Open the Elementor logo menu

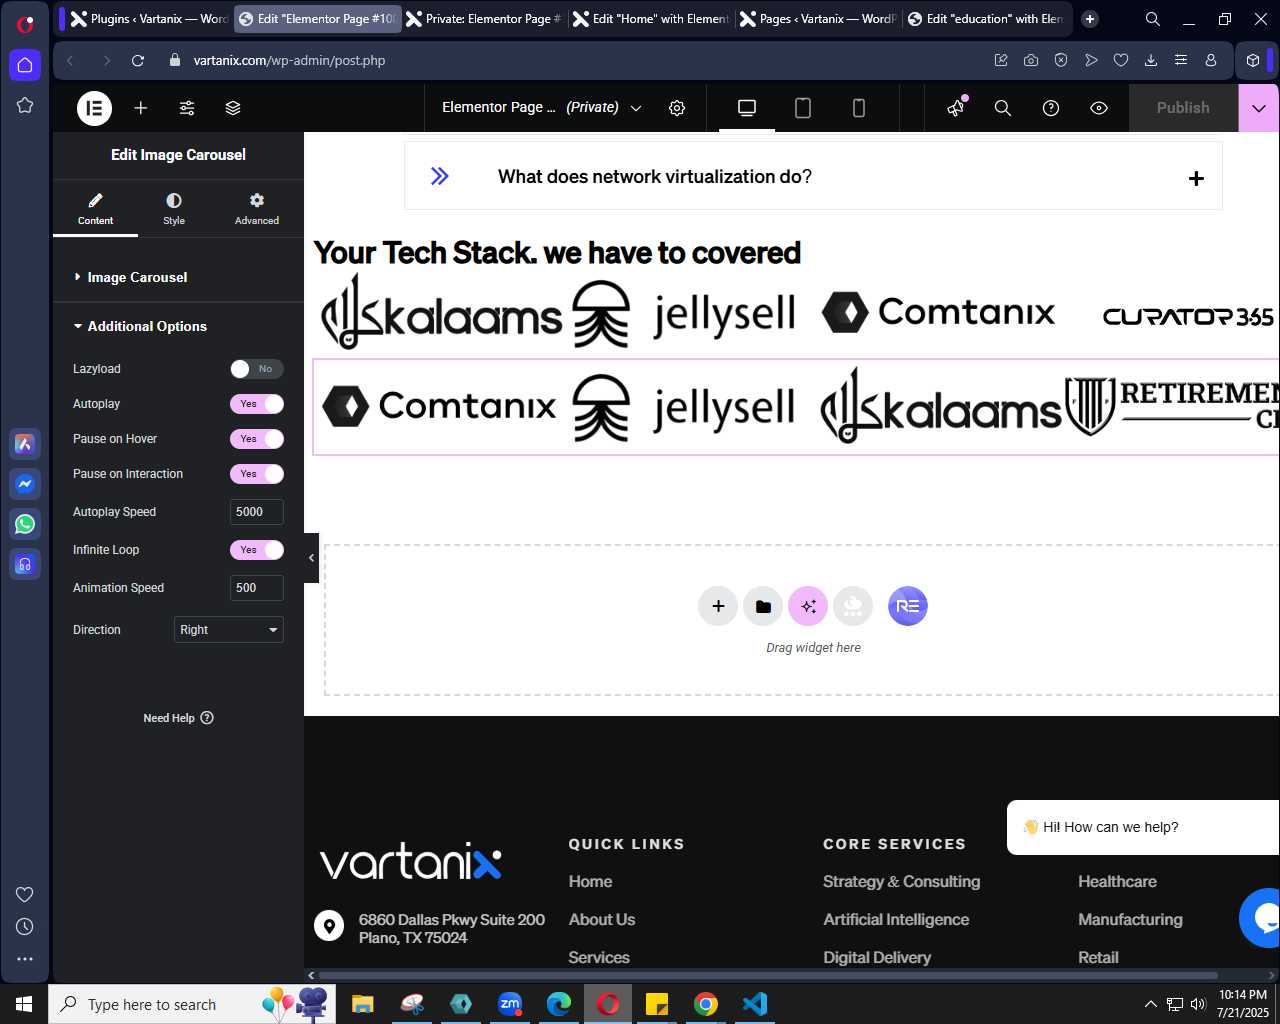[95, 108]
